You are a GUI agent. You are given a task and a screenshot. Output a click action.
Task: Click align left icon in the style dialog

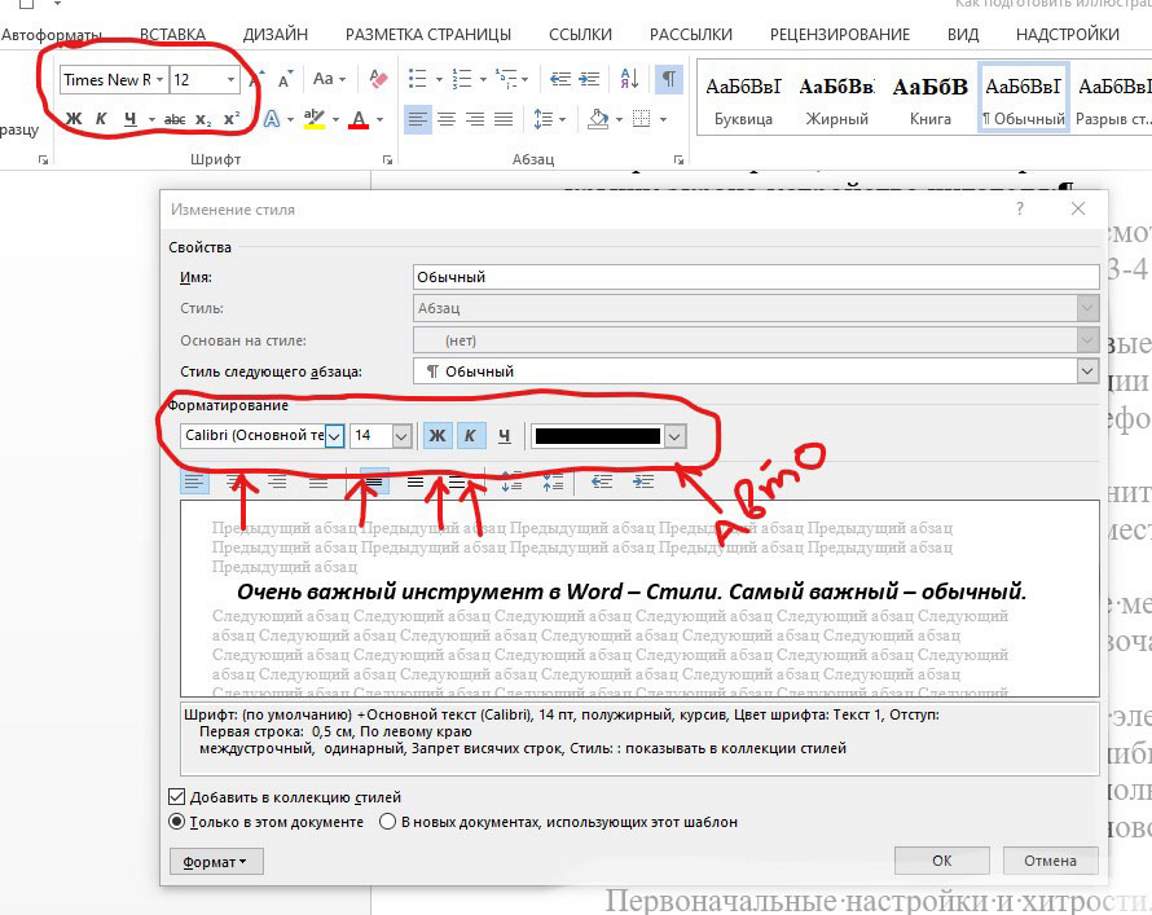pyautogui.click(x=194, y=482)
